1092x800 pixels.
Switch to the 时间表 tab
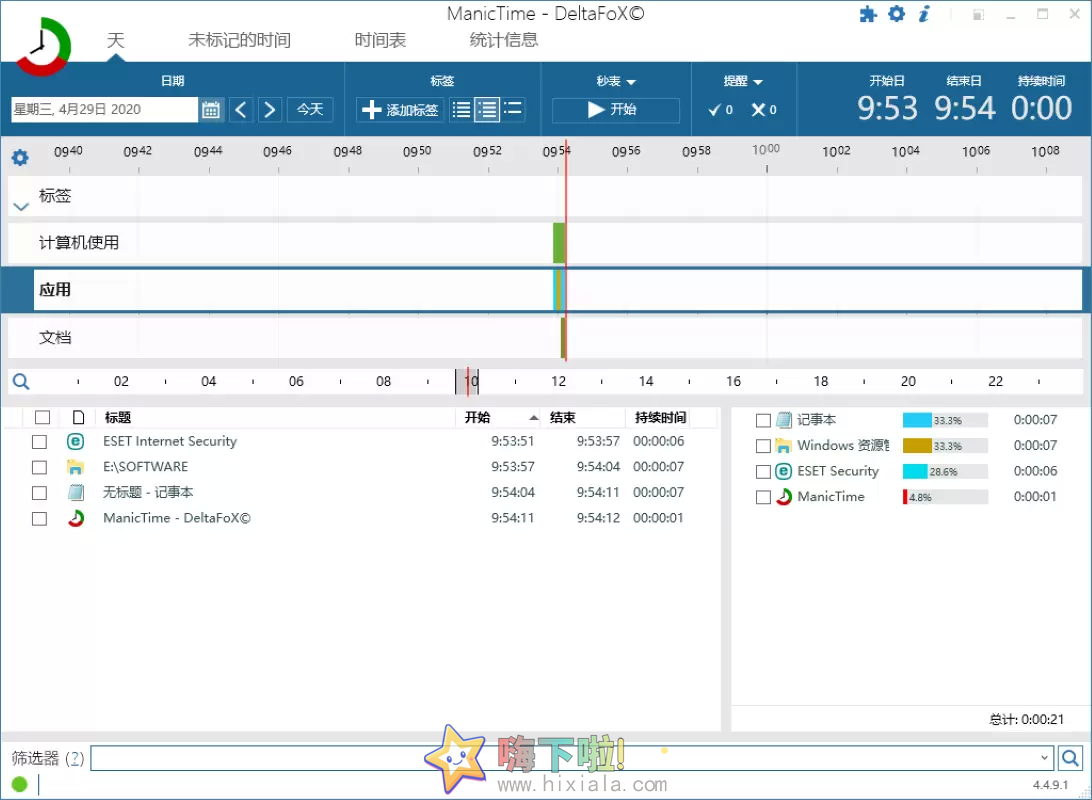[378, 40]
